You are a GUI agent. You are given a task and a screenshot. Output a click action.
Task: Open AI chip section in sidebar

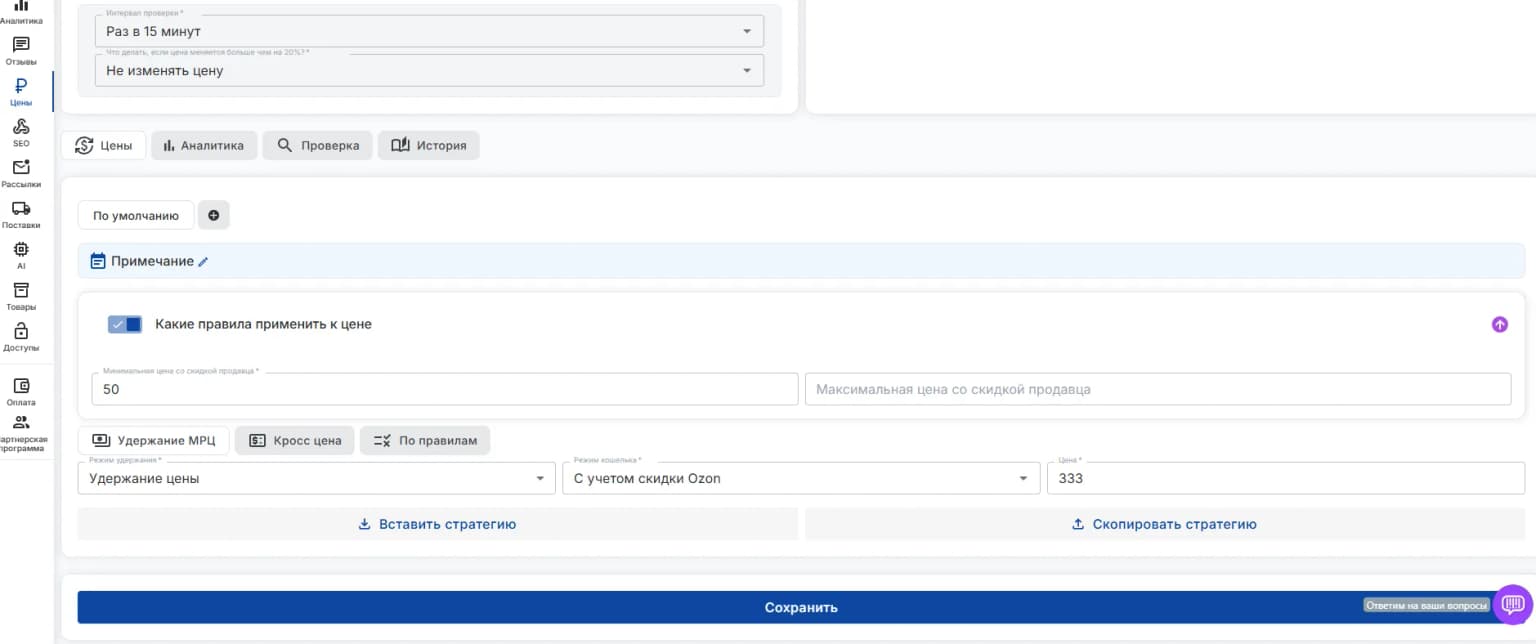(21, 256)
